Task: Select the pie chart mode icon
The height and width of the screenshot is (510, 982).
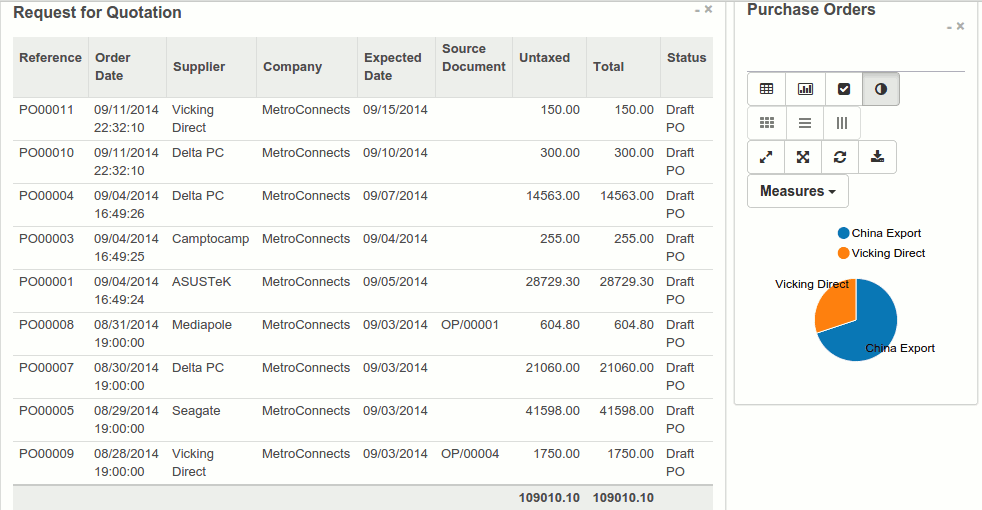Action: point(881,89)
